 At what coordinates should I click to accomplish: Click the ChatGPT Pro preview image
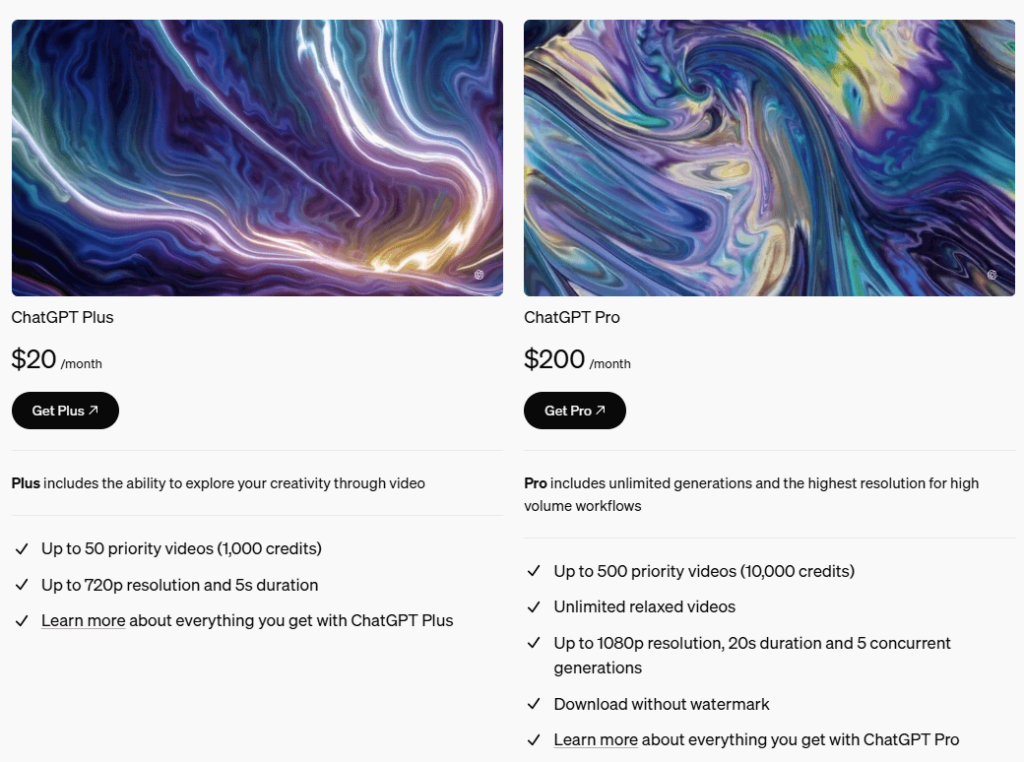(769, 158)
